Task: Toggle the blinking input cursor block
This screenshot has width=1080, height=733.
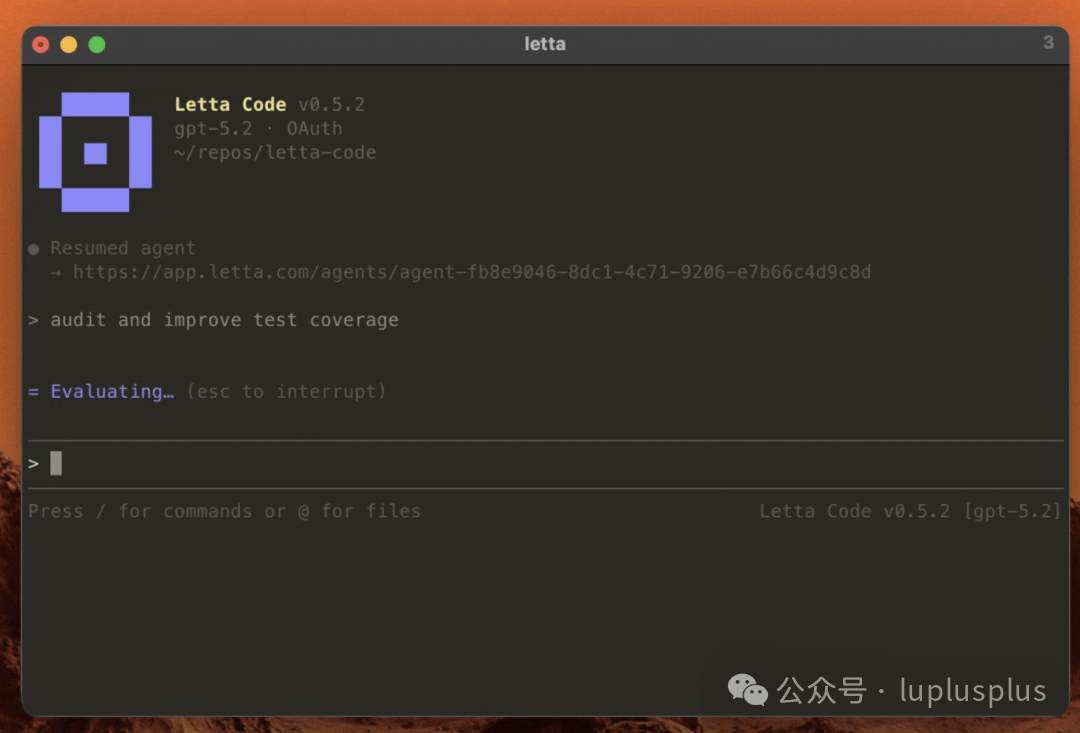Action: click(x=55, y=462)
